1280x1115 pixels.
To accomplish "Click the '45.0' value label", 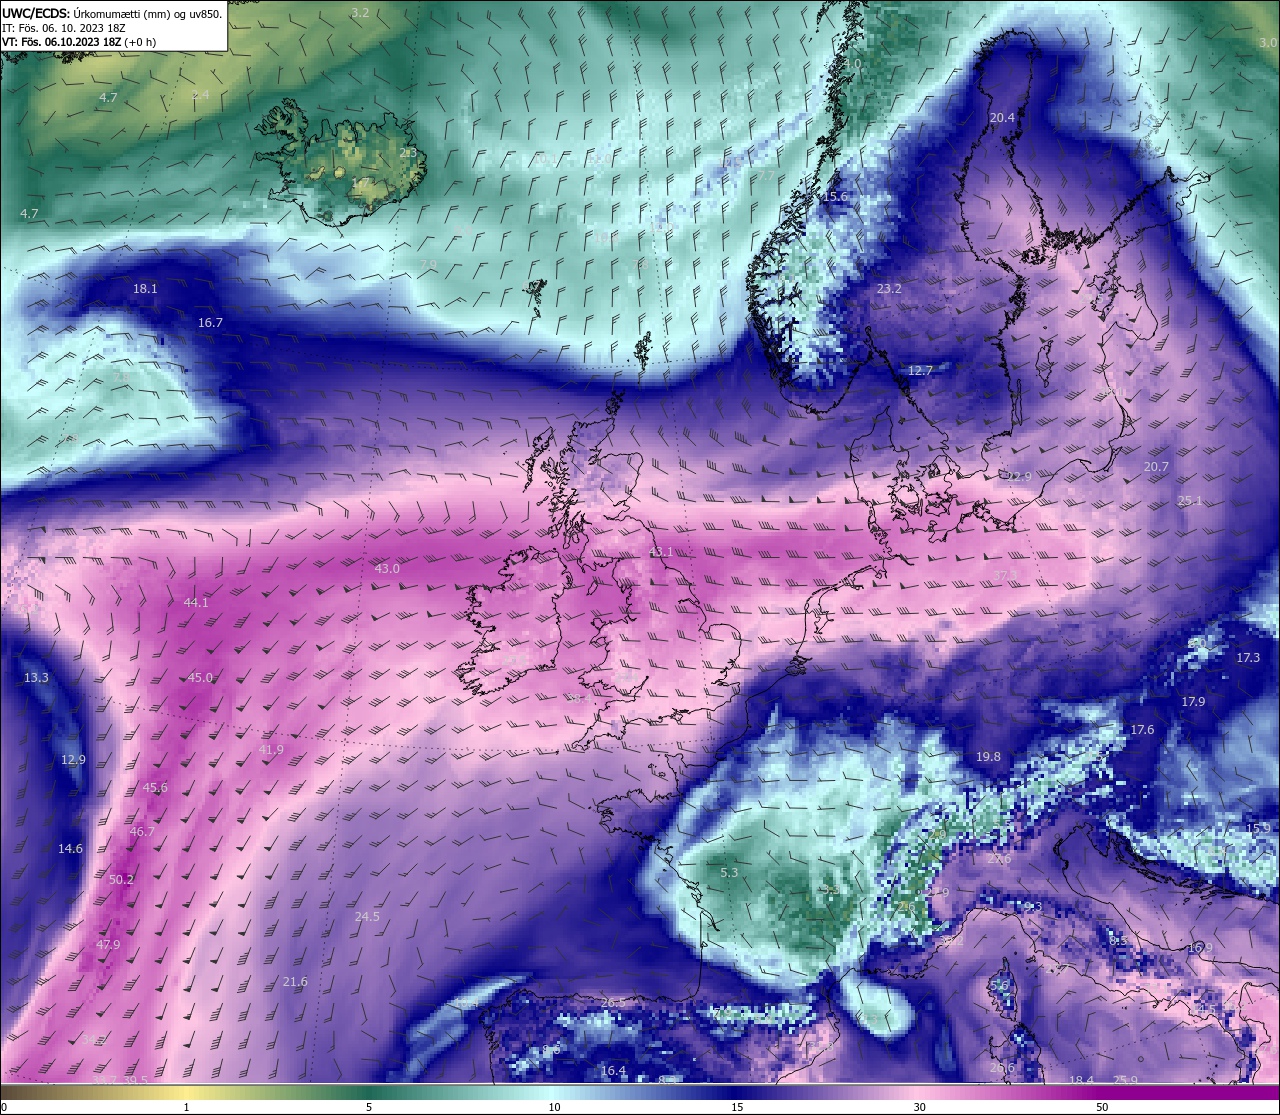I will (200, 677).
